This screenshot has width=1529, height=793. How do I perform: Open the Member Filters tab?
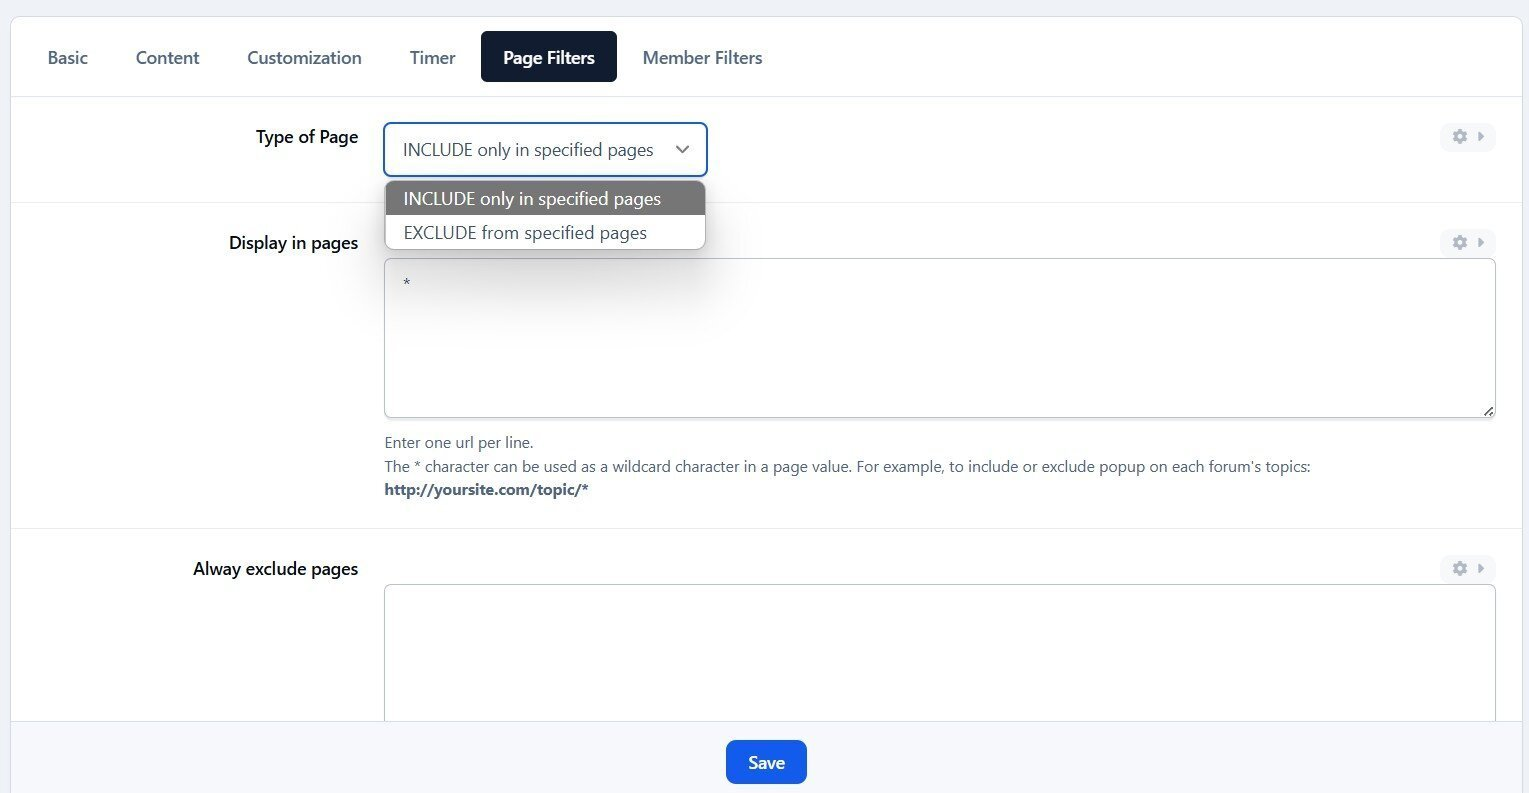(702, 58)
